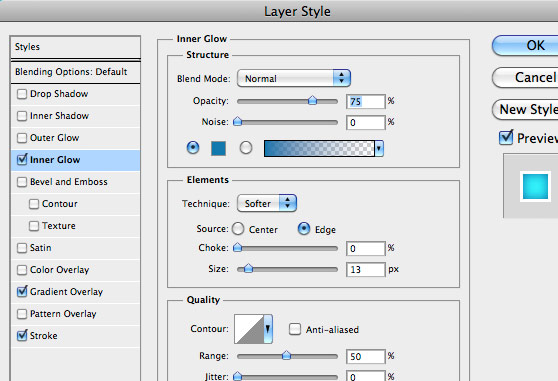Open the Gradient Overlay settings row
Screen dimensions: 558x381
pos(75,292)
